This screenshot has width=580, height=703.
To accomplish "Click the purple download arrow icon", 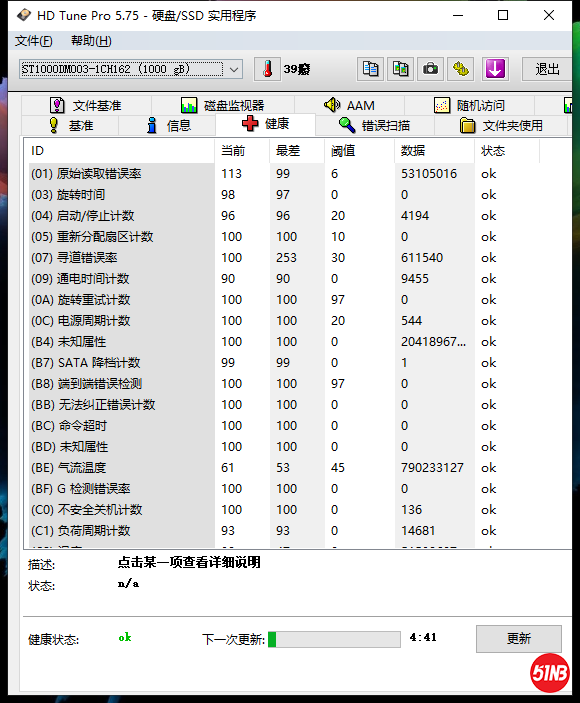I will coord(495,69).
